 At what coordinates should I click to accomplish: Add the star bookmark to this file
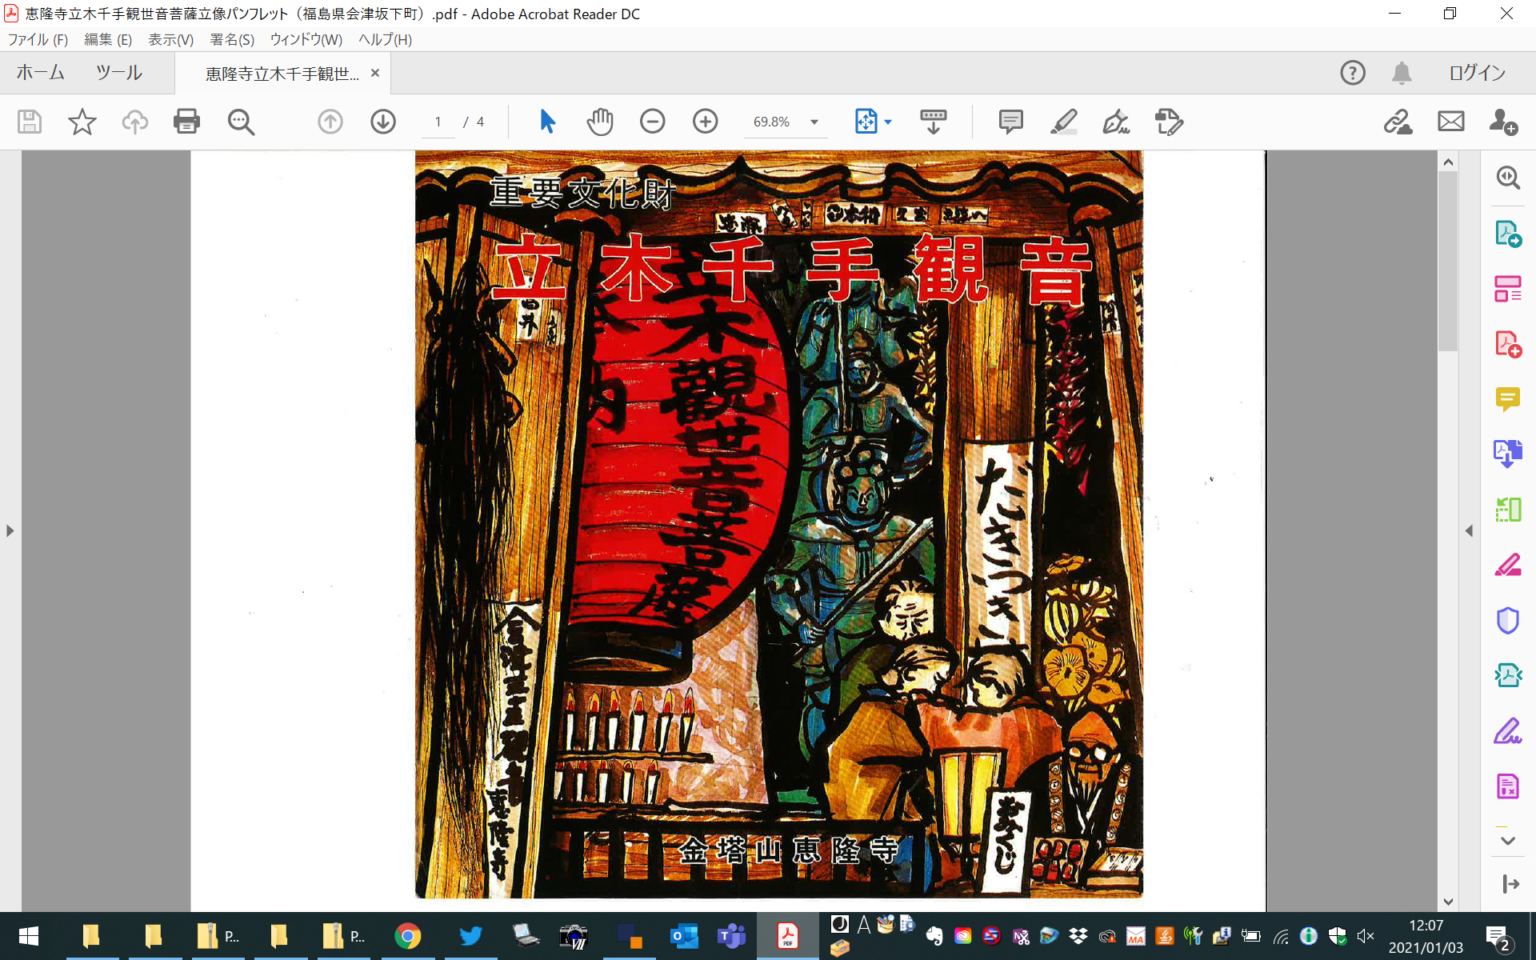tap(82, 122)
